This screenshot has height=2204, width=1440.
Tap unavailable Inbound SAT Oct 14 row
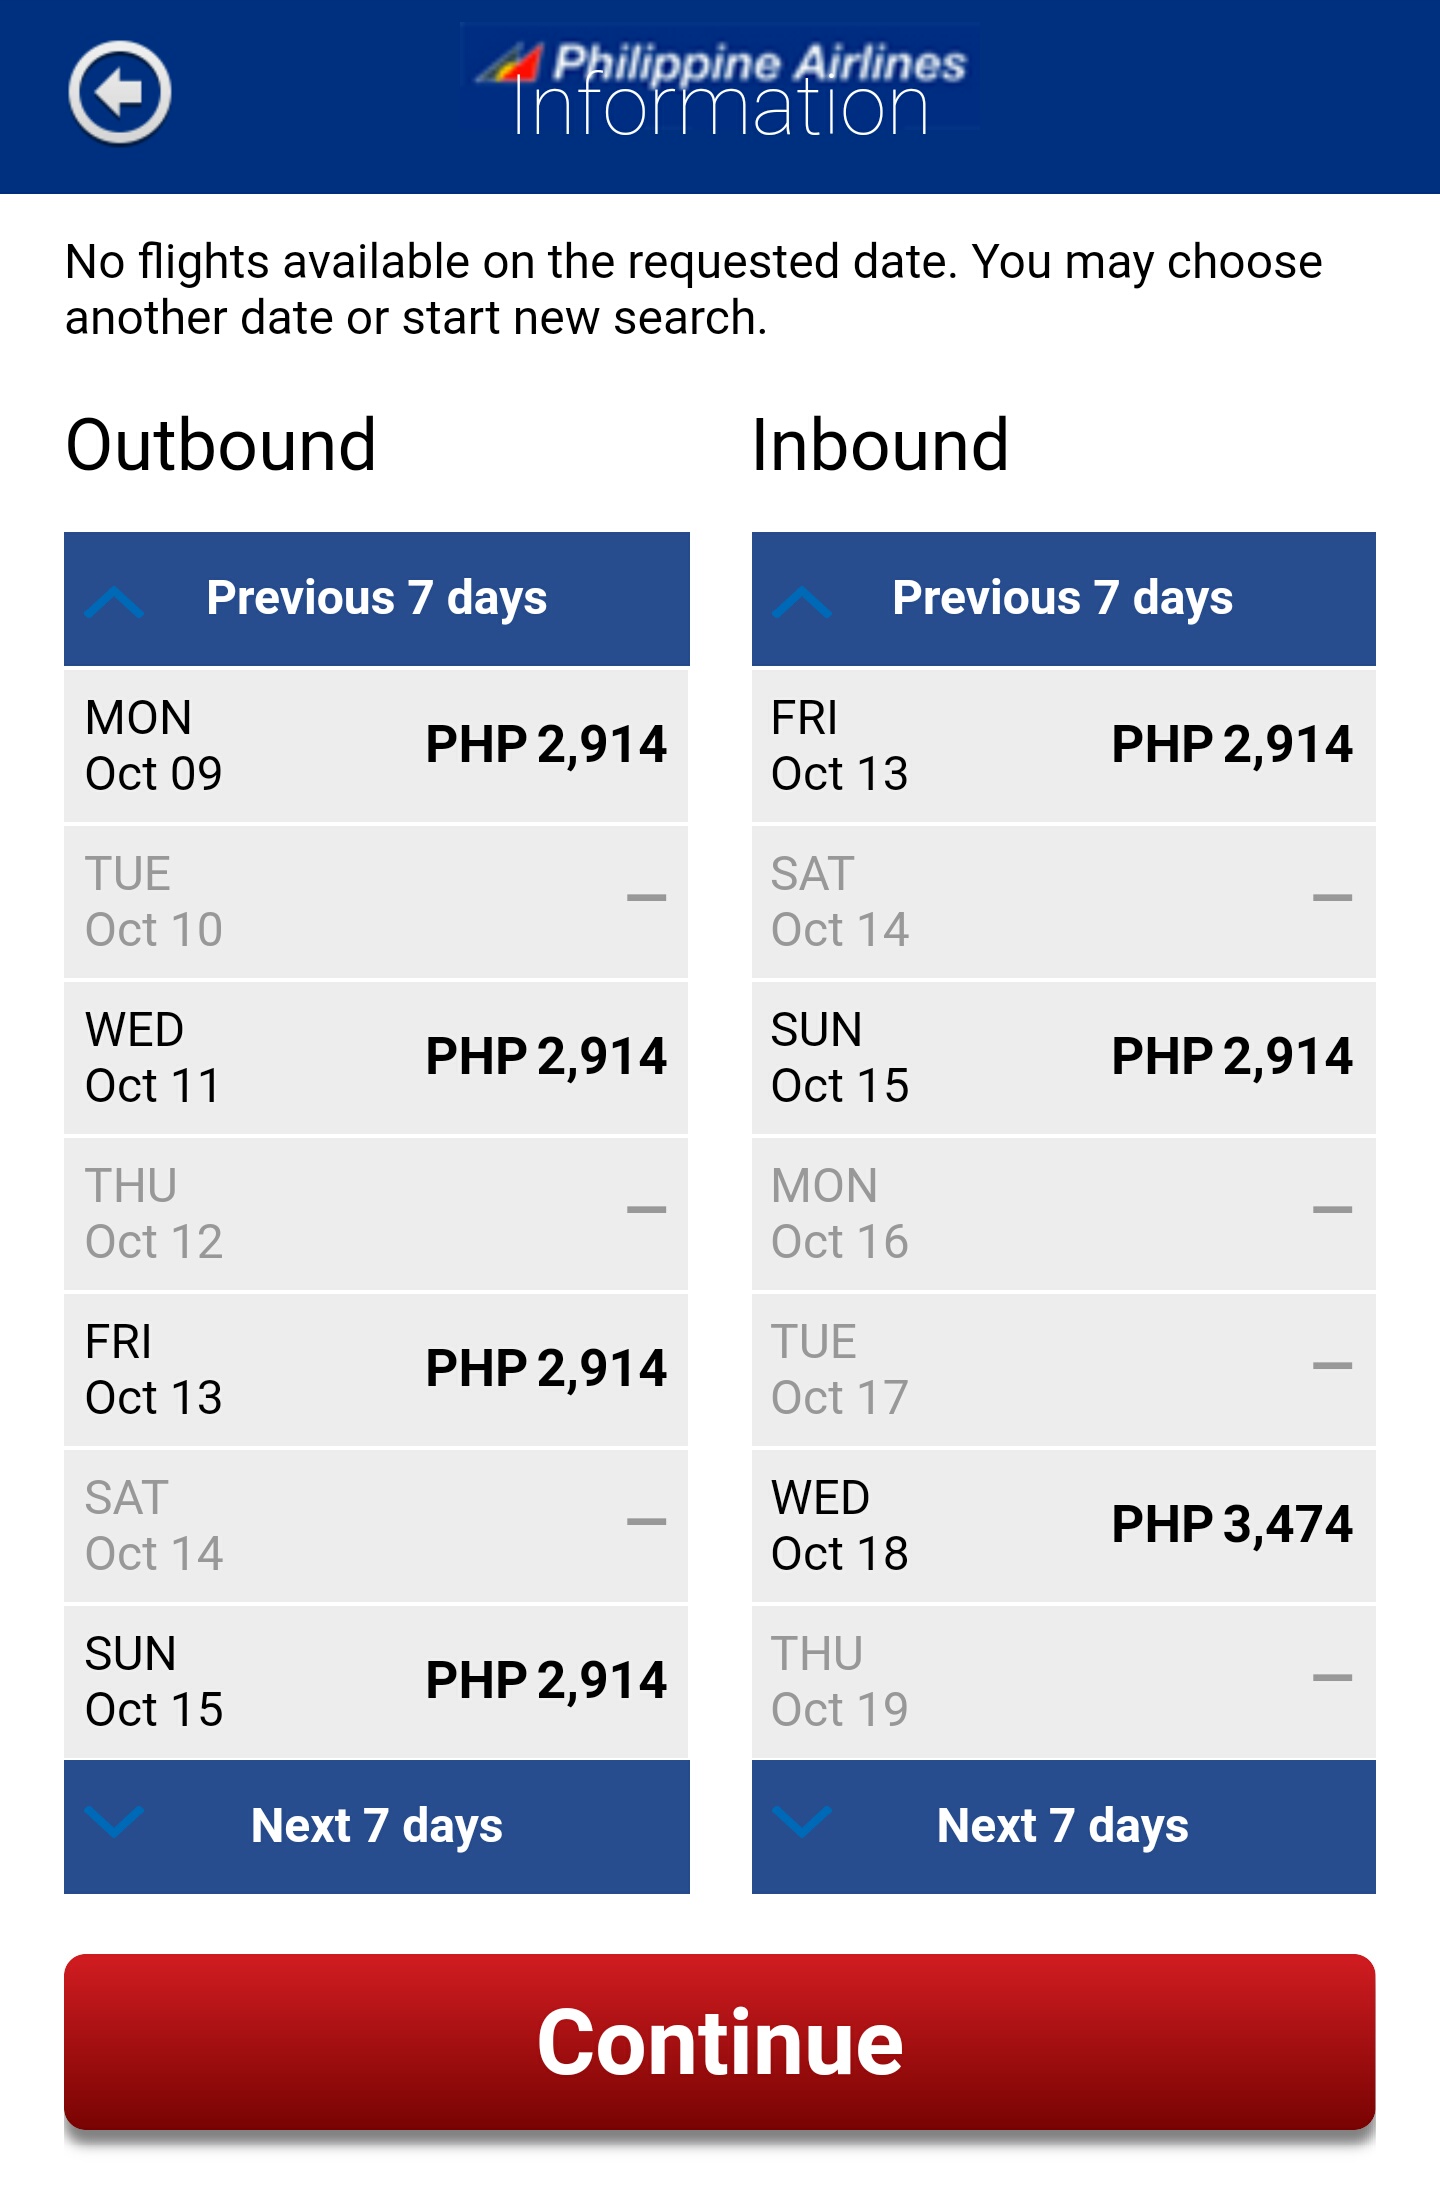point(1063,901)
